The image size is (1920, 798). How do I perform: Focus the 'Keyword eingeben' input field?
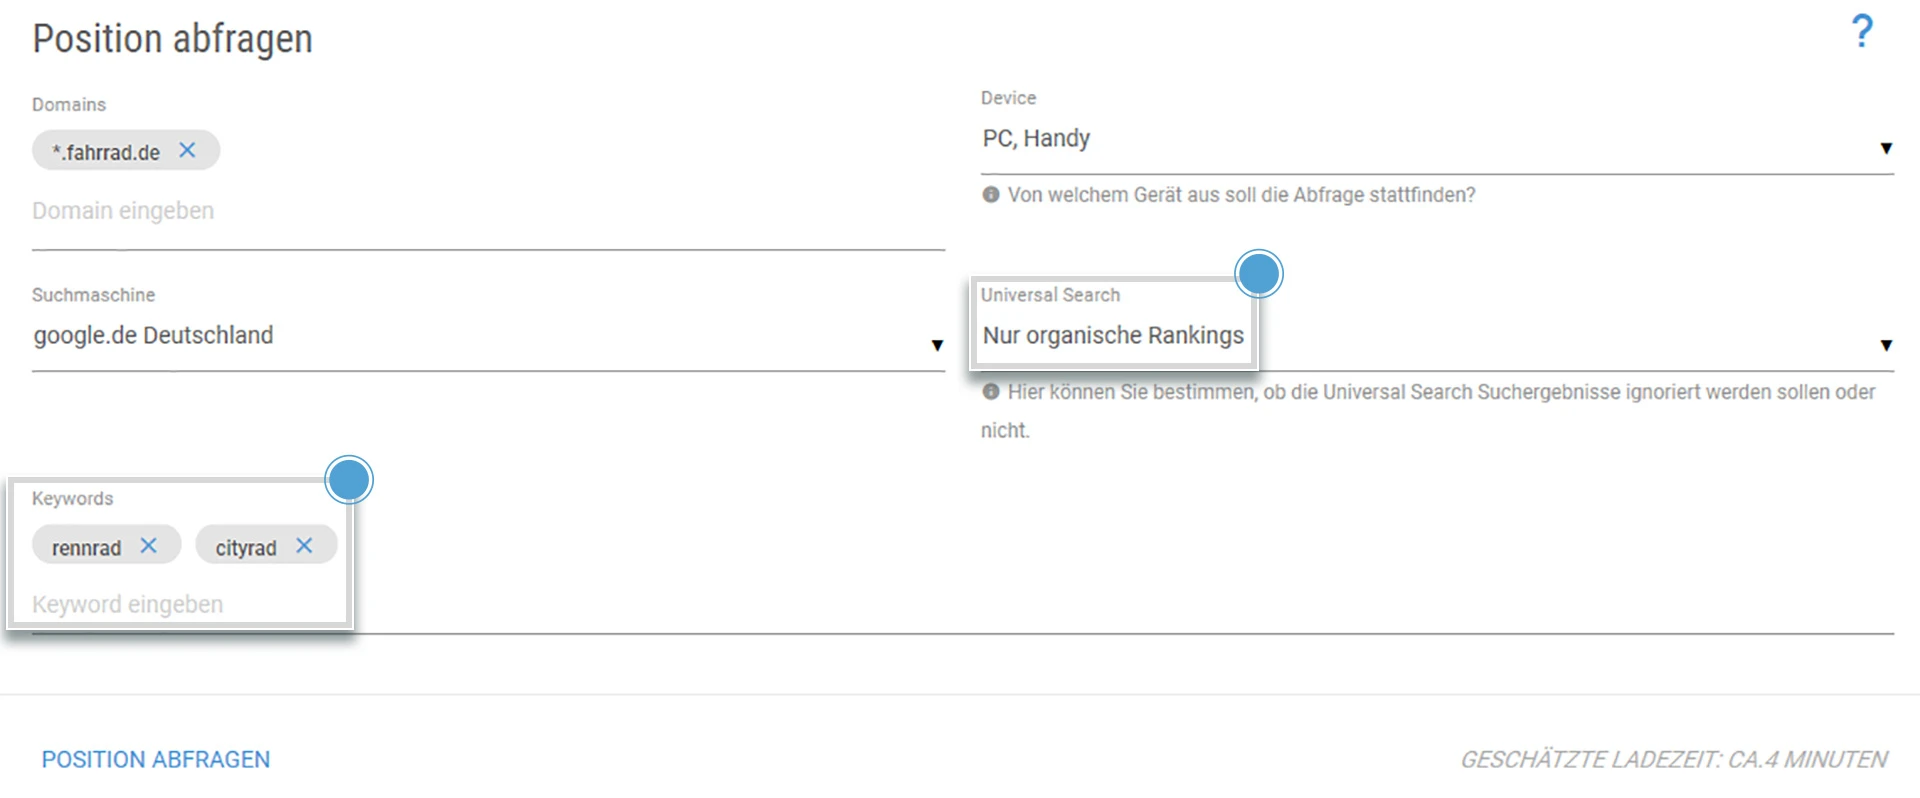point(128,605)
